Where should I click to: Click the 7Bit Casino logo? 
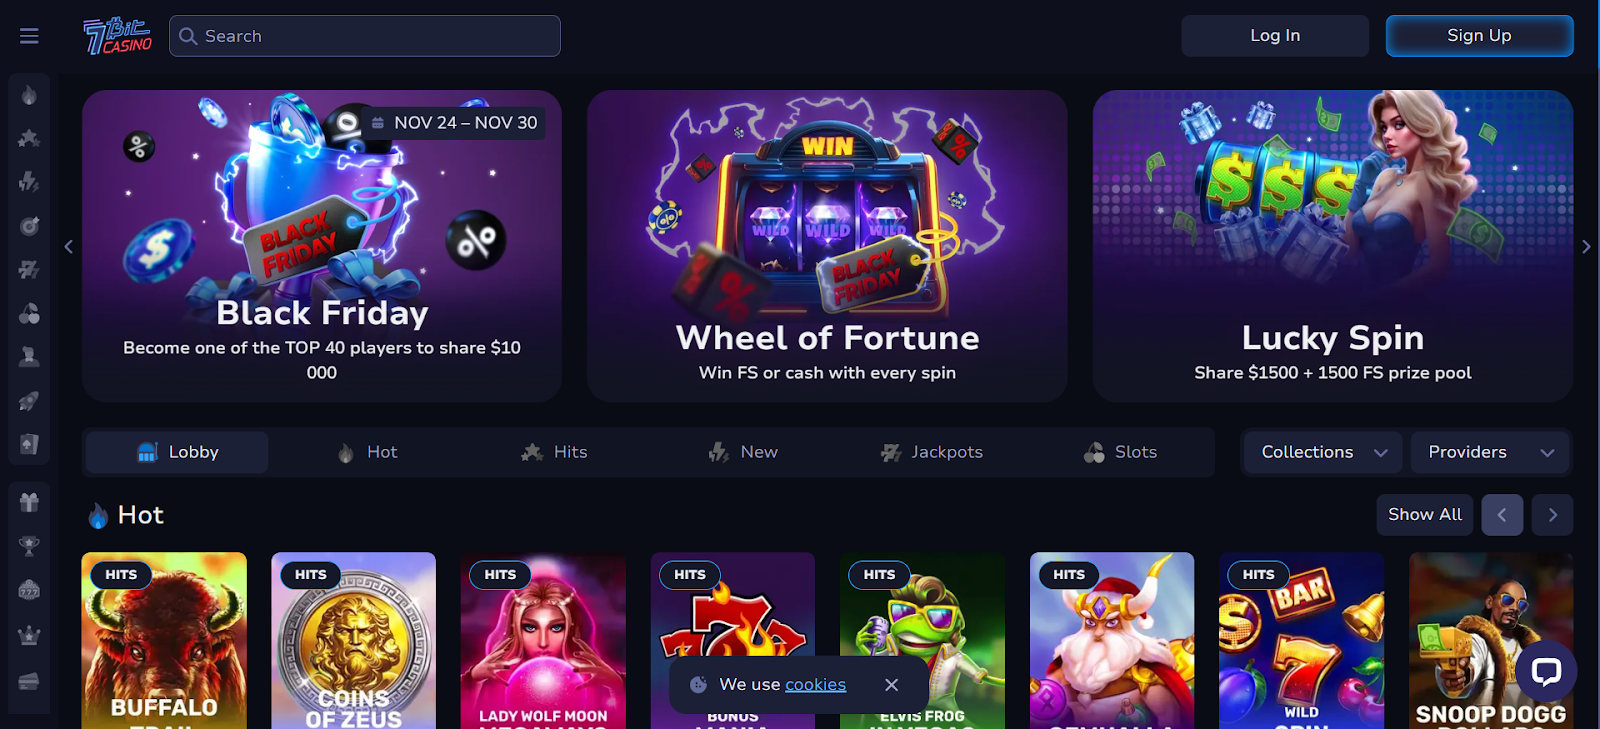[118, 36]
